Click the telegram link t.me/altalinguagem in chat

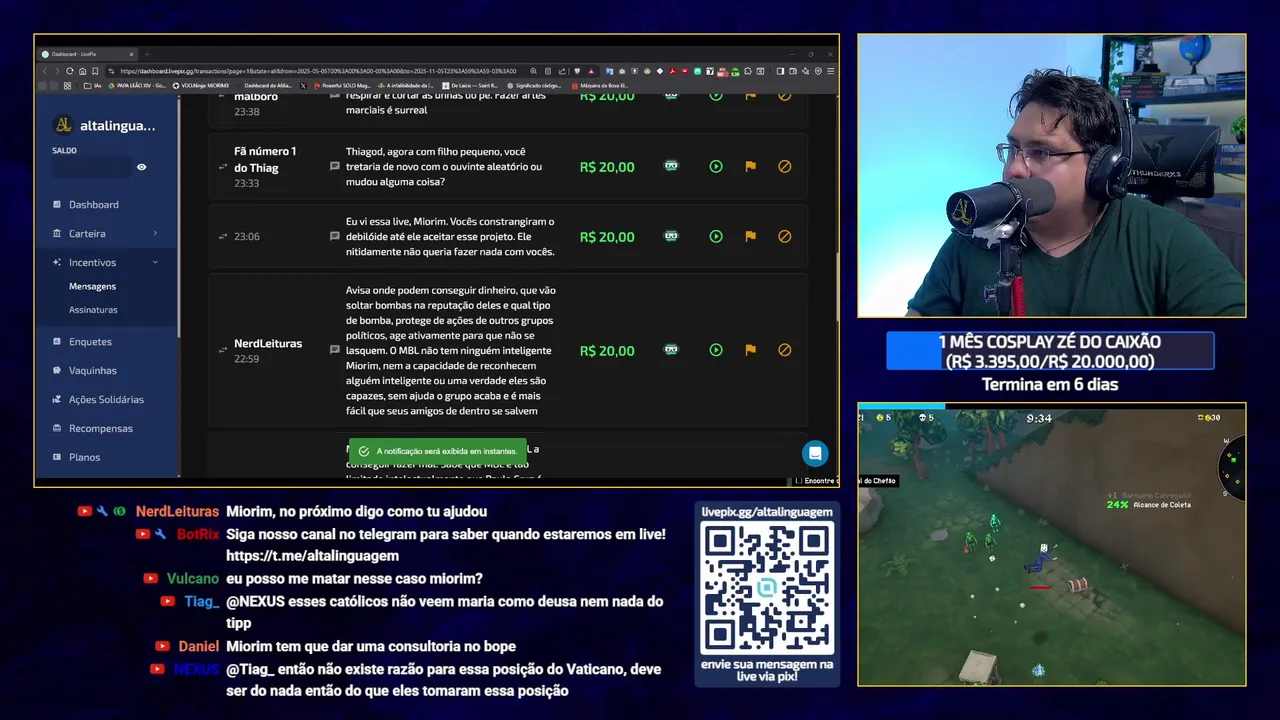coord(312,556)
